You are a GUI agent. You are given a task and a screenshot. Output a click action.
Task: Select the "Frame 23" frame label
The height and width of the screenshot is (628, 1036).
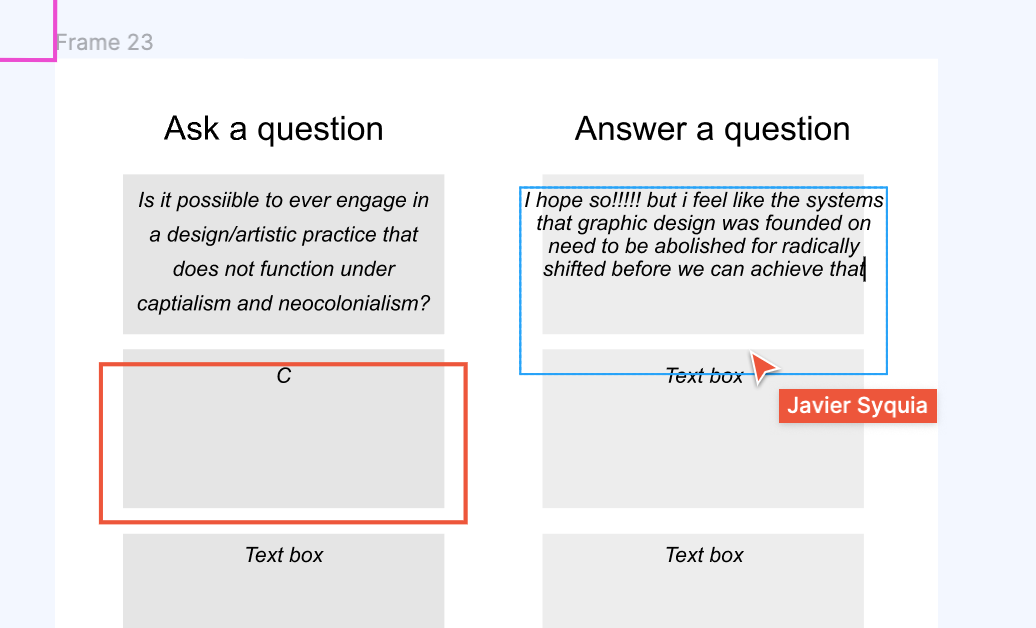[105, 42]
